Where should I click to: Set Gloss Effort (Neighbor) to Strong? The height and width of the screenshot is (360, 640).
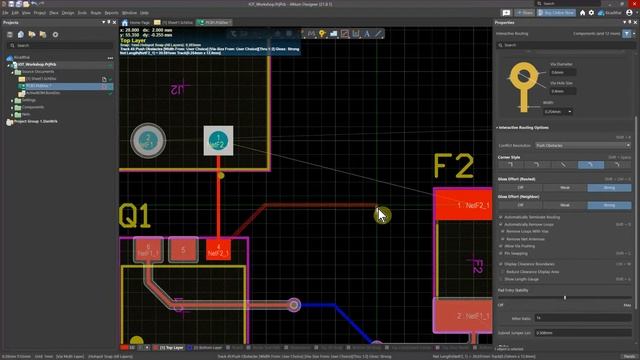tap(609, 205)
